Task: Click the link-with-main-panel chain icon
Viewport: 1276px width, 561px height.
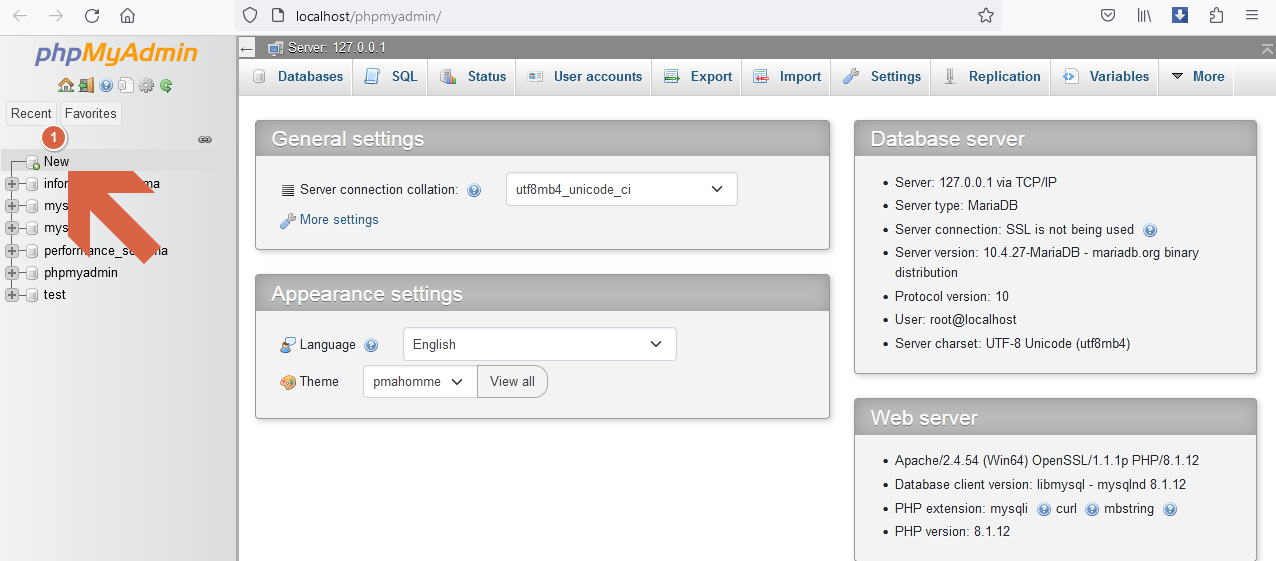Action: click(x=205, y=140)
